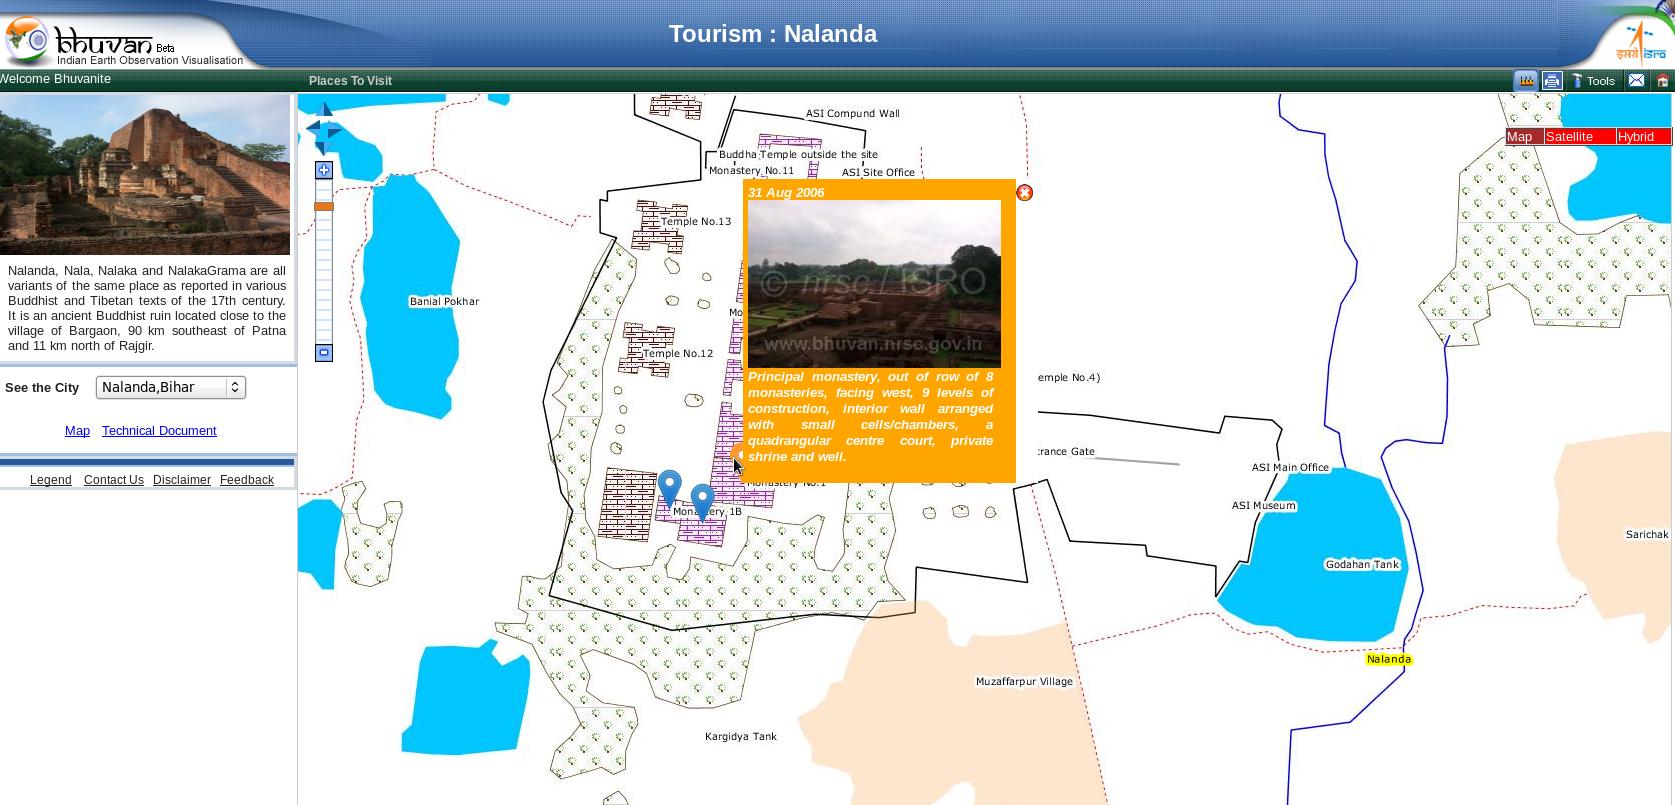Screen dimensions: 1675x805
Task: Pan the map north with the up arrow
Action: (324, 109)
